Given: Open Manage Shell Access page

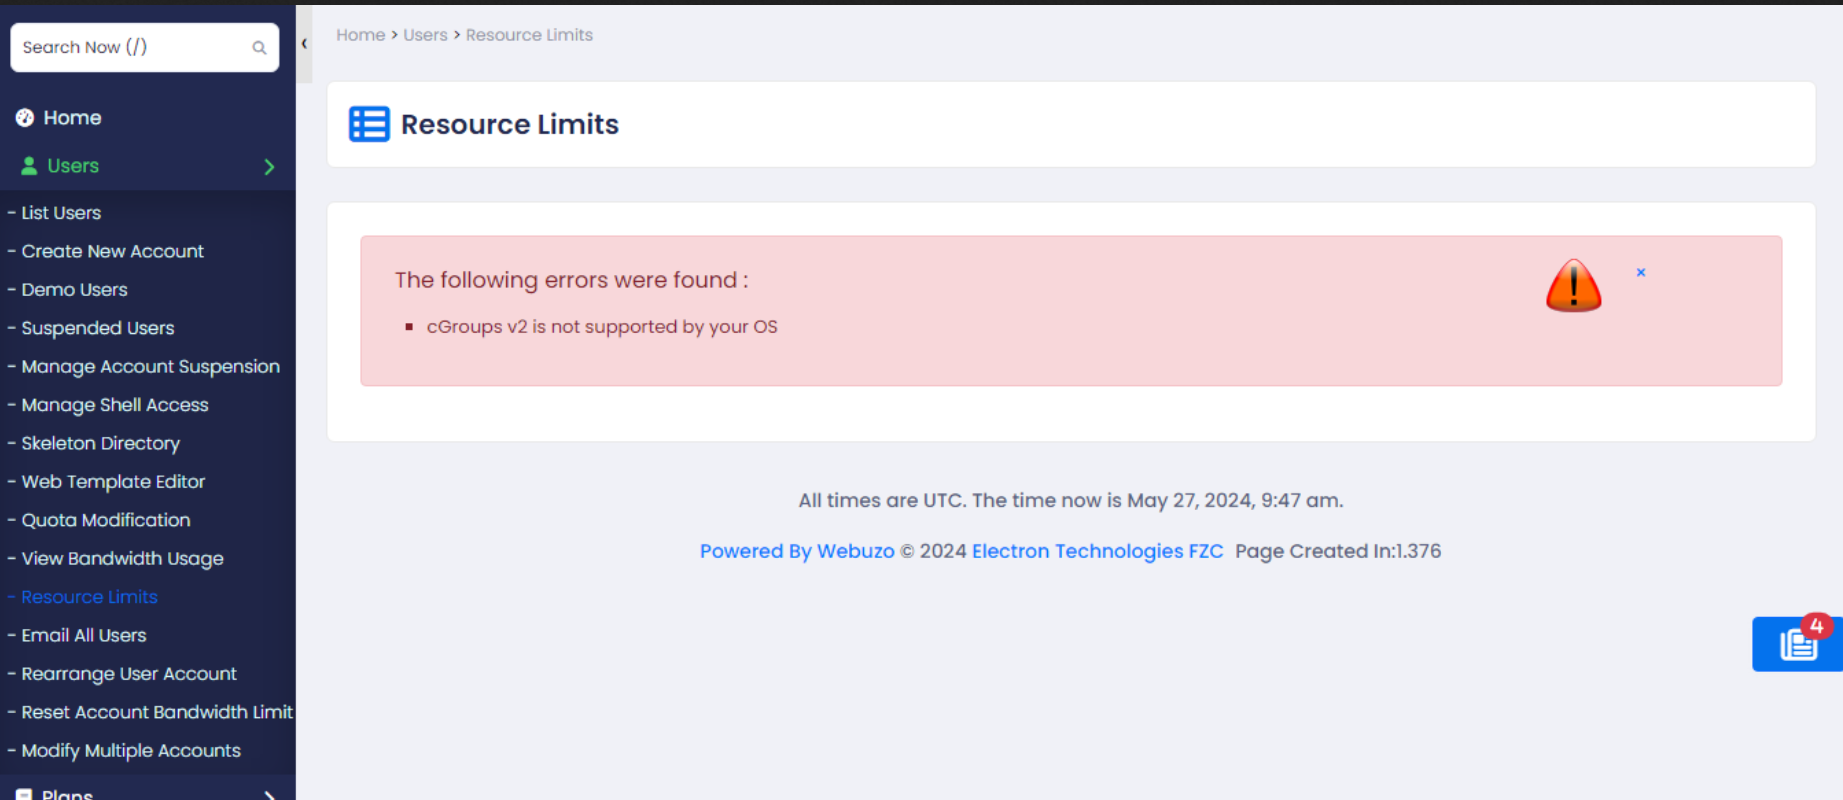Looking at the screenshot, I should (x=115, y=405).
